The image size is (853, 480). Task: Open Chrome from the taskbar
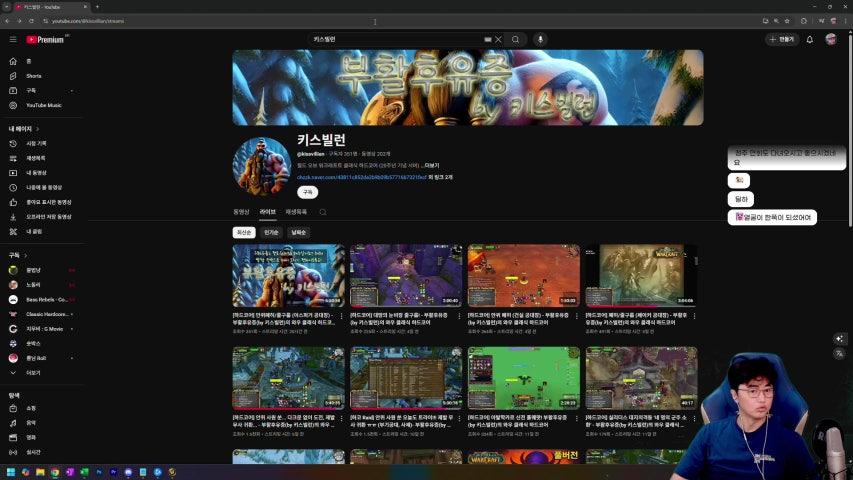55,472
